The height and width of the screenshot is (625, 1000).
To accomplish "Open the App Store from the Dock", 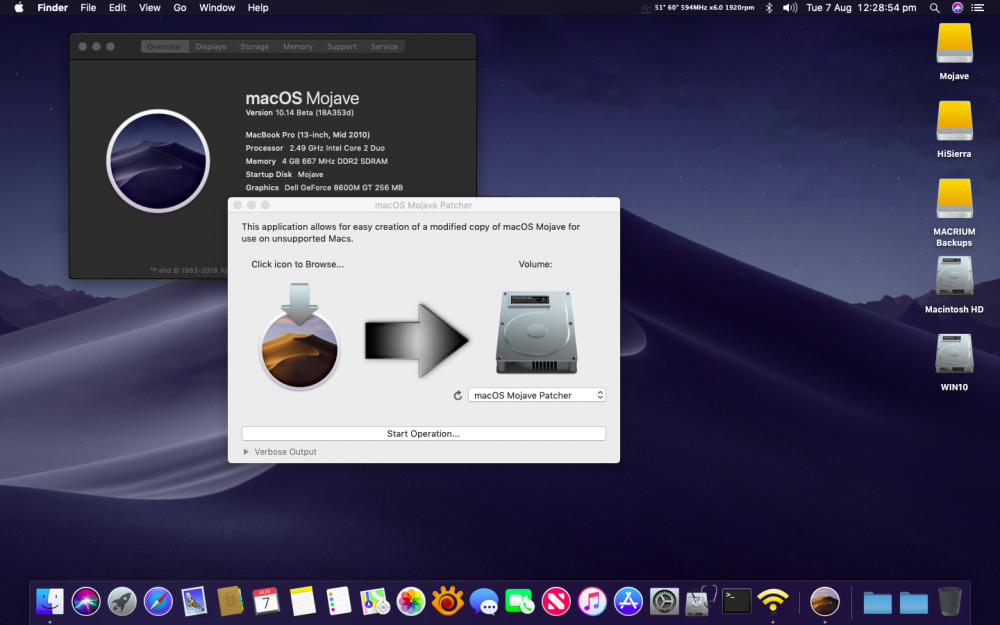I will point(628,601).
